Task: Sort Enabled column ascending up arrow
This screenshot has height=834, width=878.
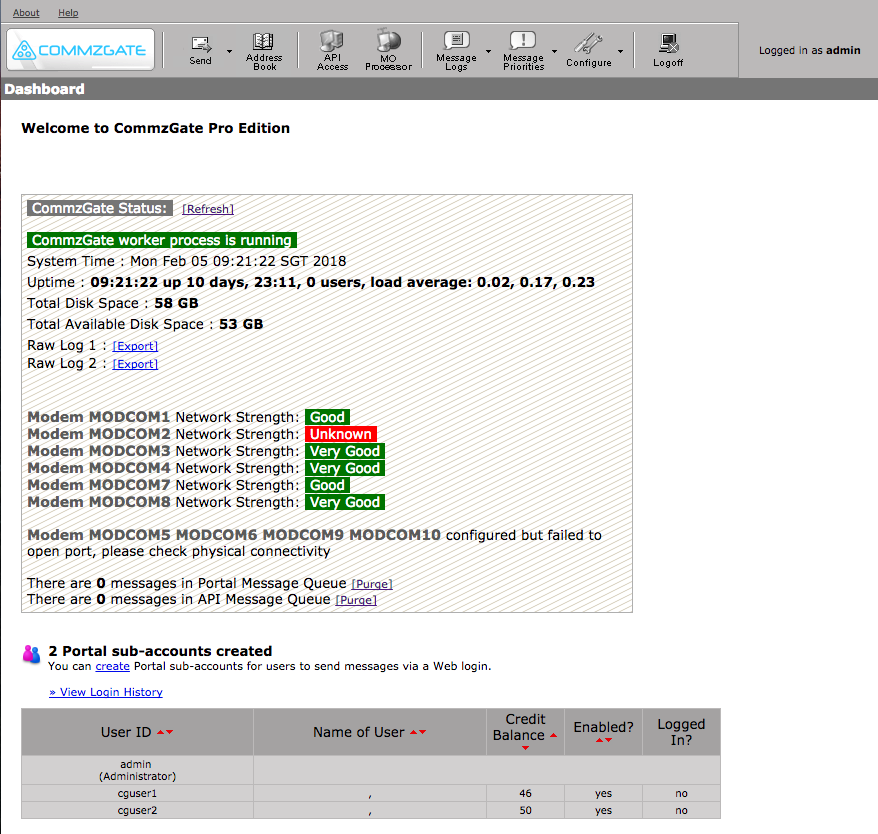Action: click(599, 740)
